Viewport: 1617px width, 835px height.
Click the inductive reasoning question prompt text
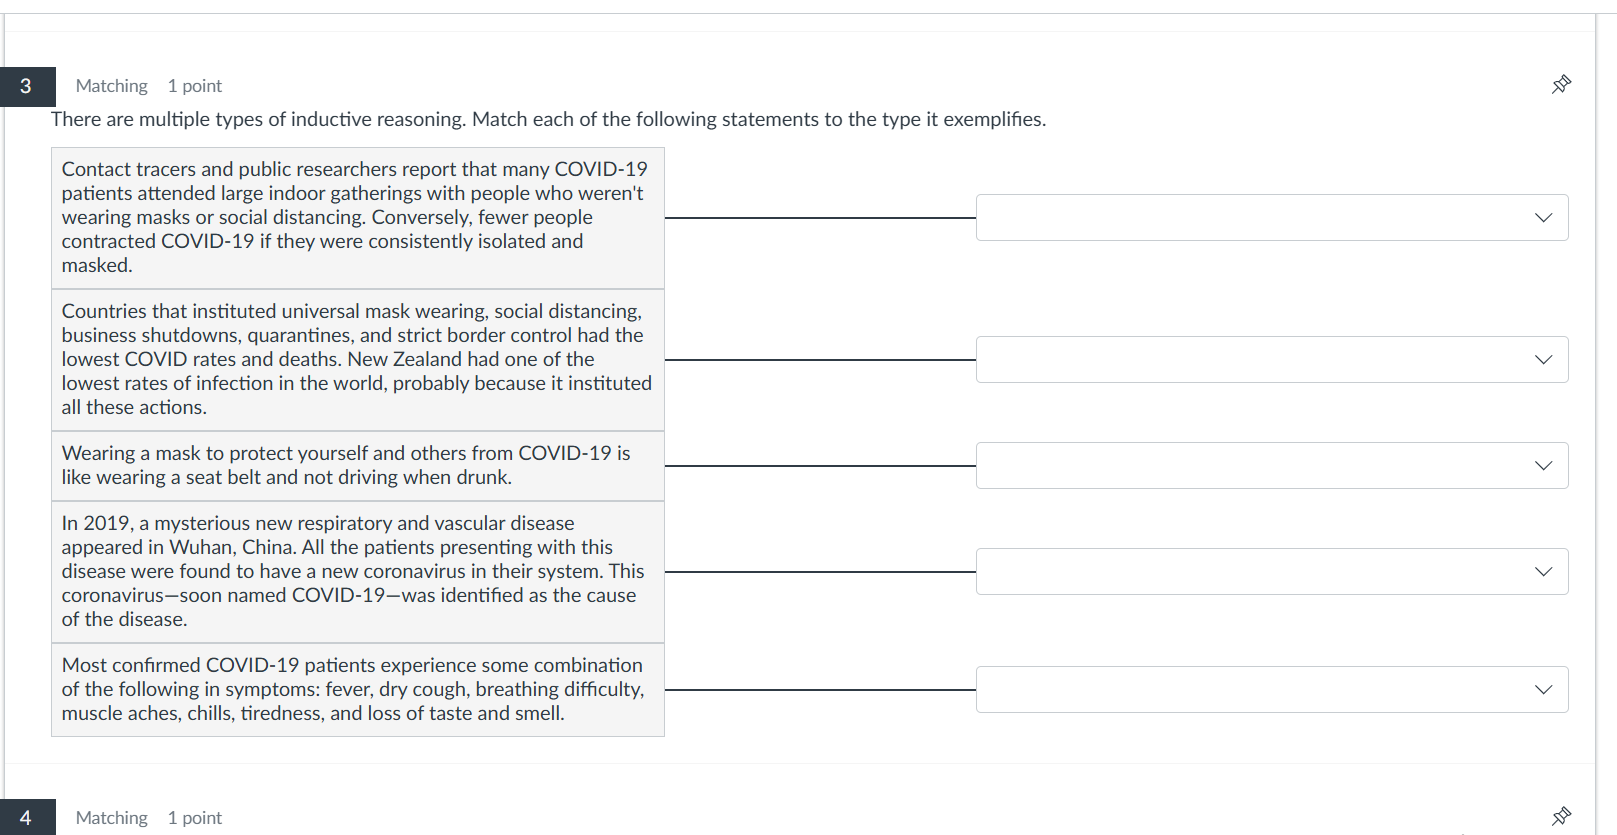point(549,119)
